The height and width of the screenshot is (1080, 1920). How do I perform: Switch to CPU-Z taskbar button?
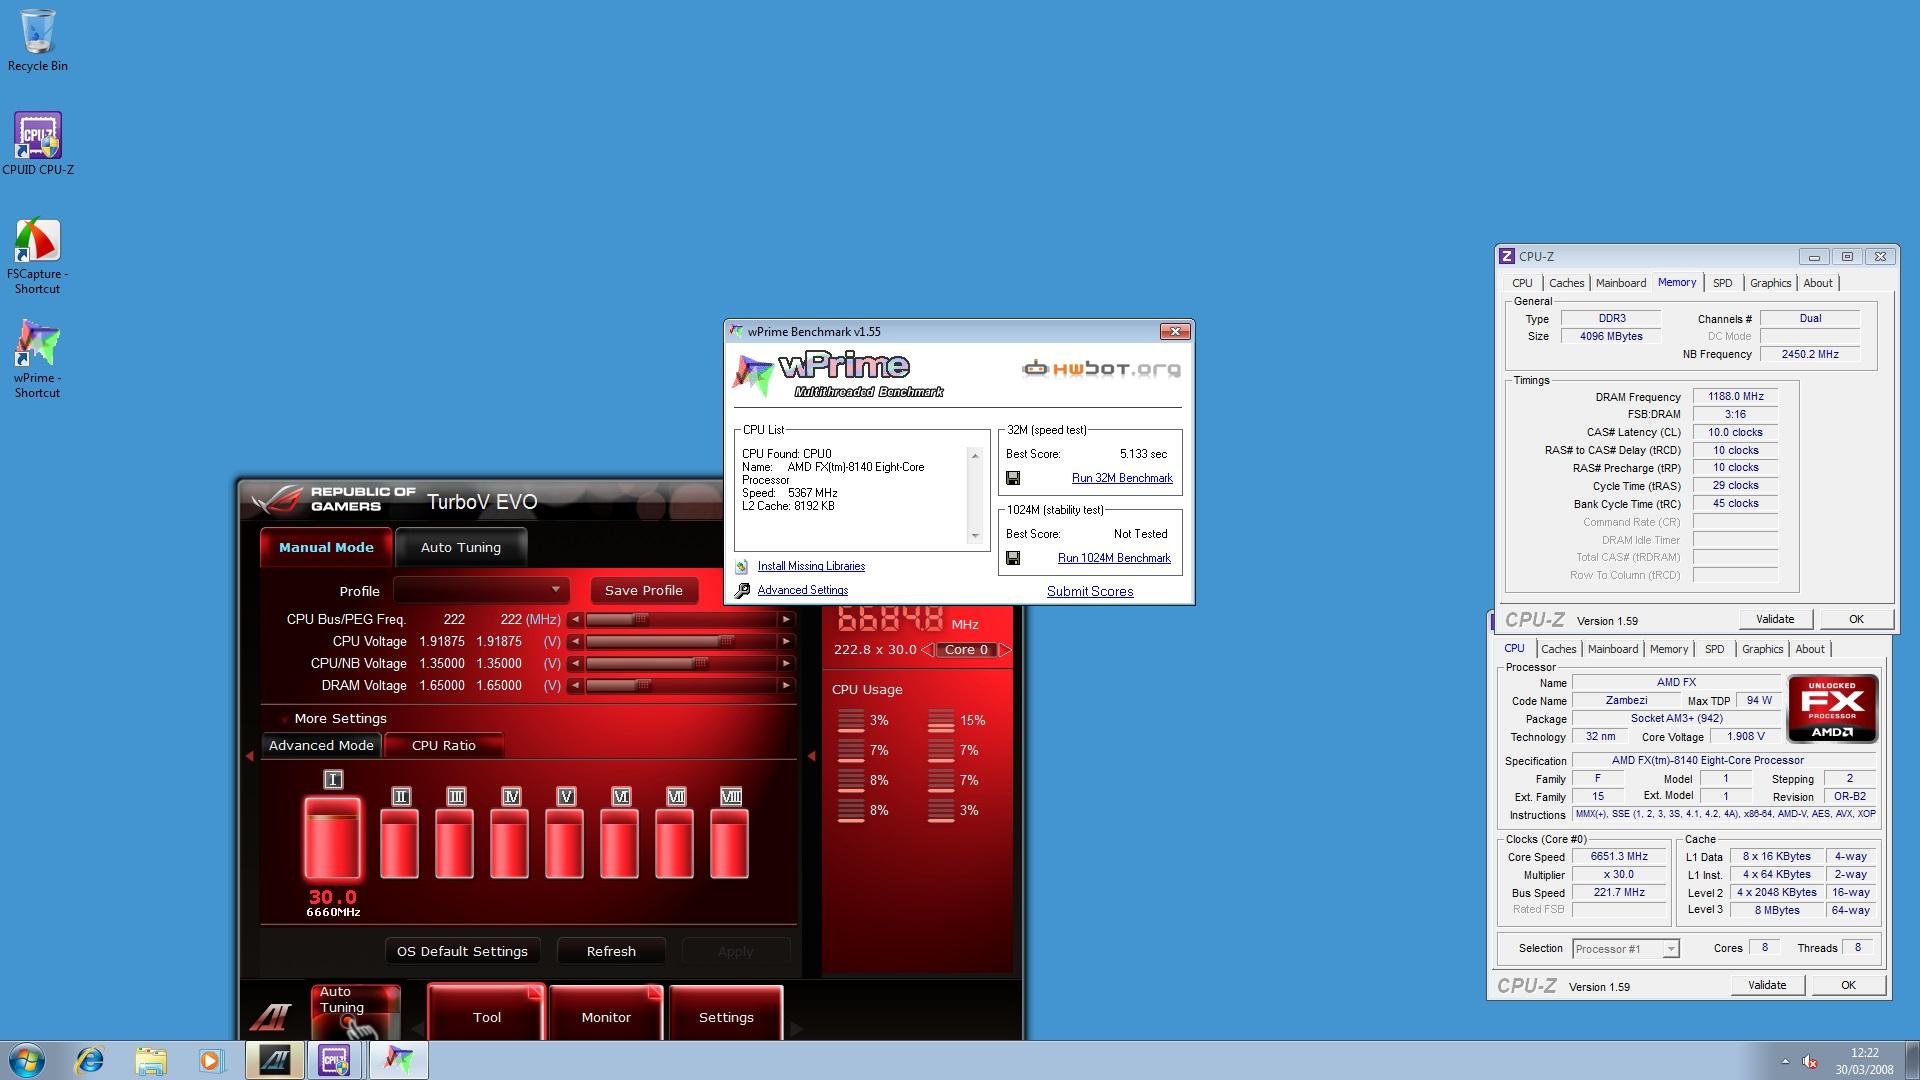[335, 1060]
